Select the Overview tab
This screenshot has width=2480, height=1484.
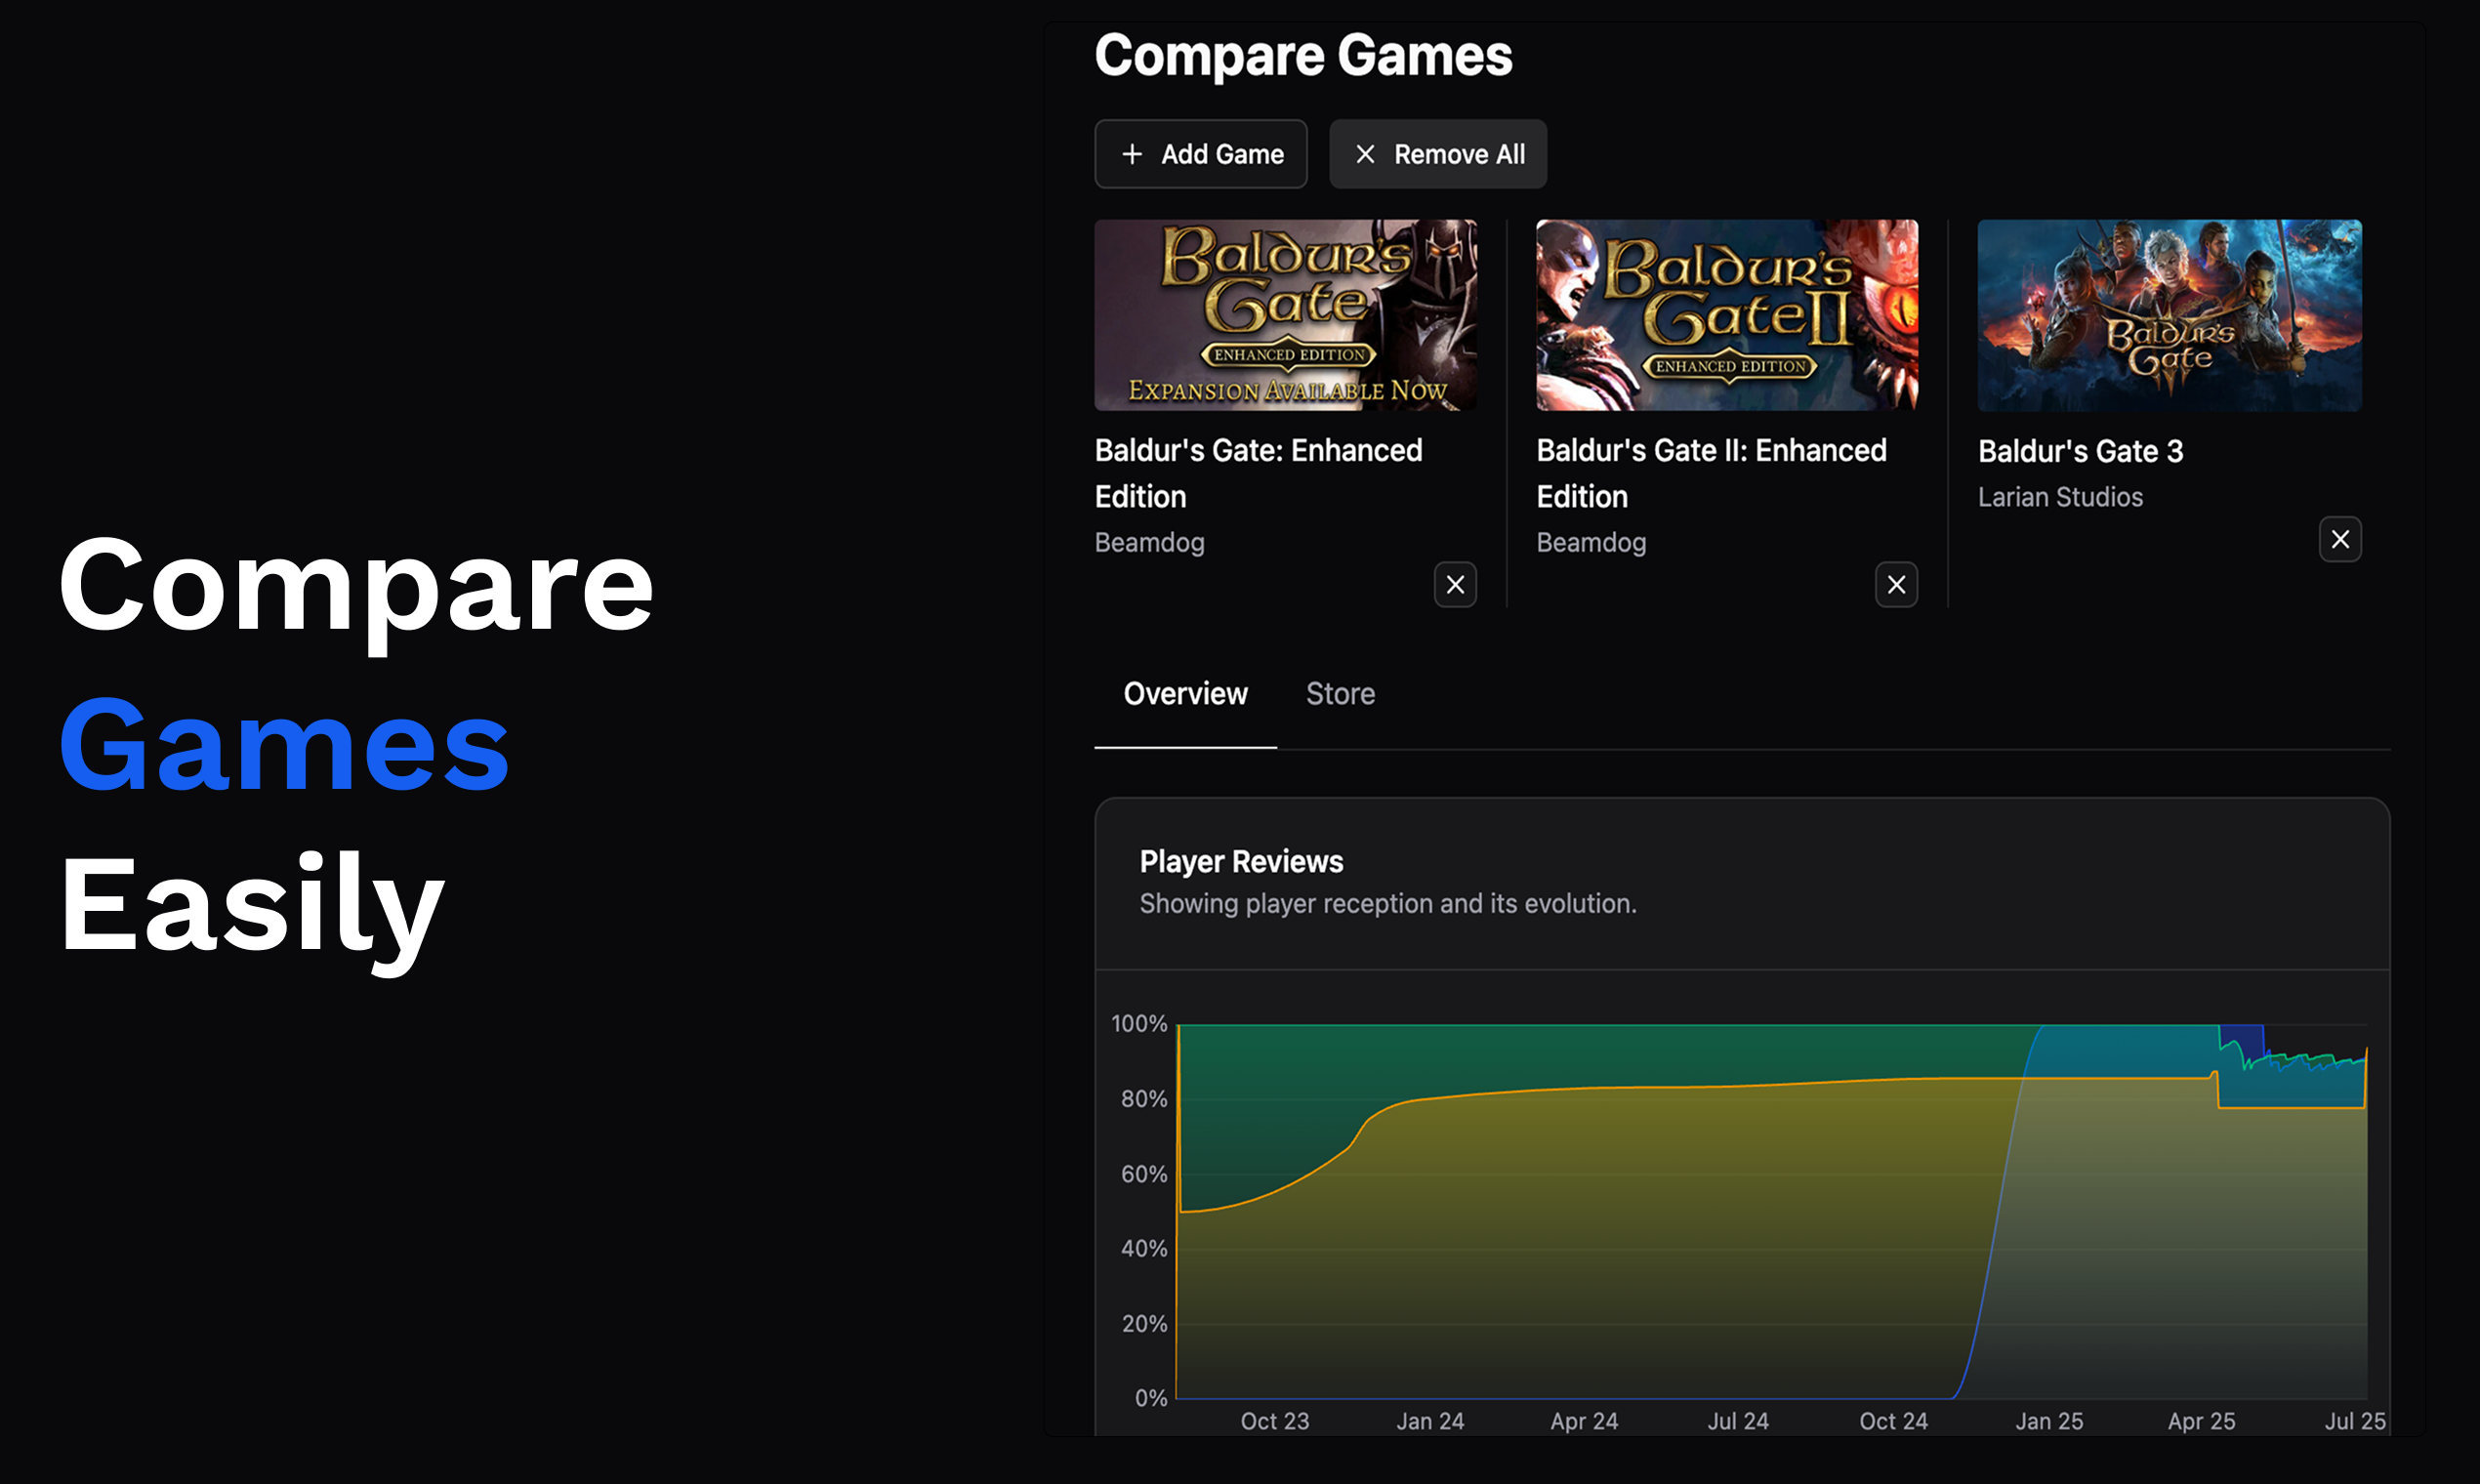[1185, 694]
